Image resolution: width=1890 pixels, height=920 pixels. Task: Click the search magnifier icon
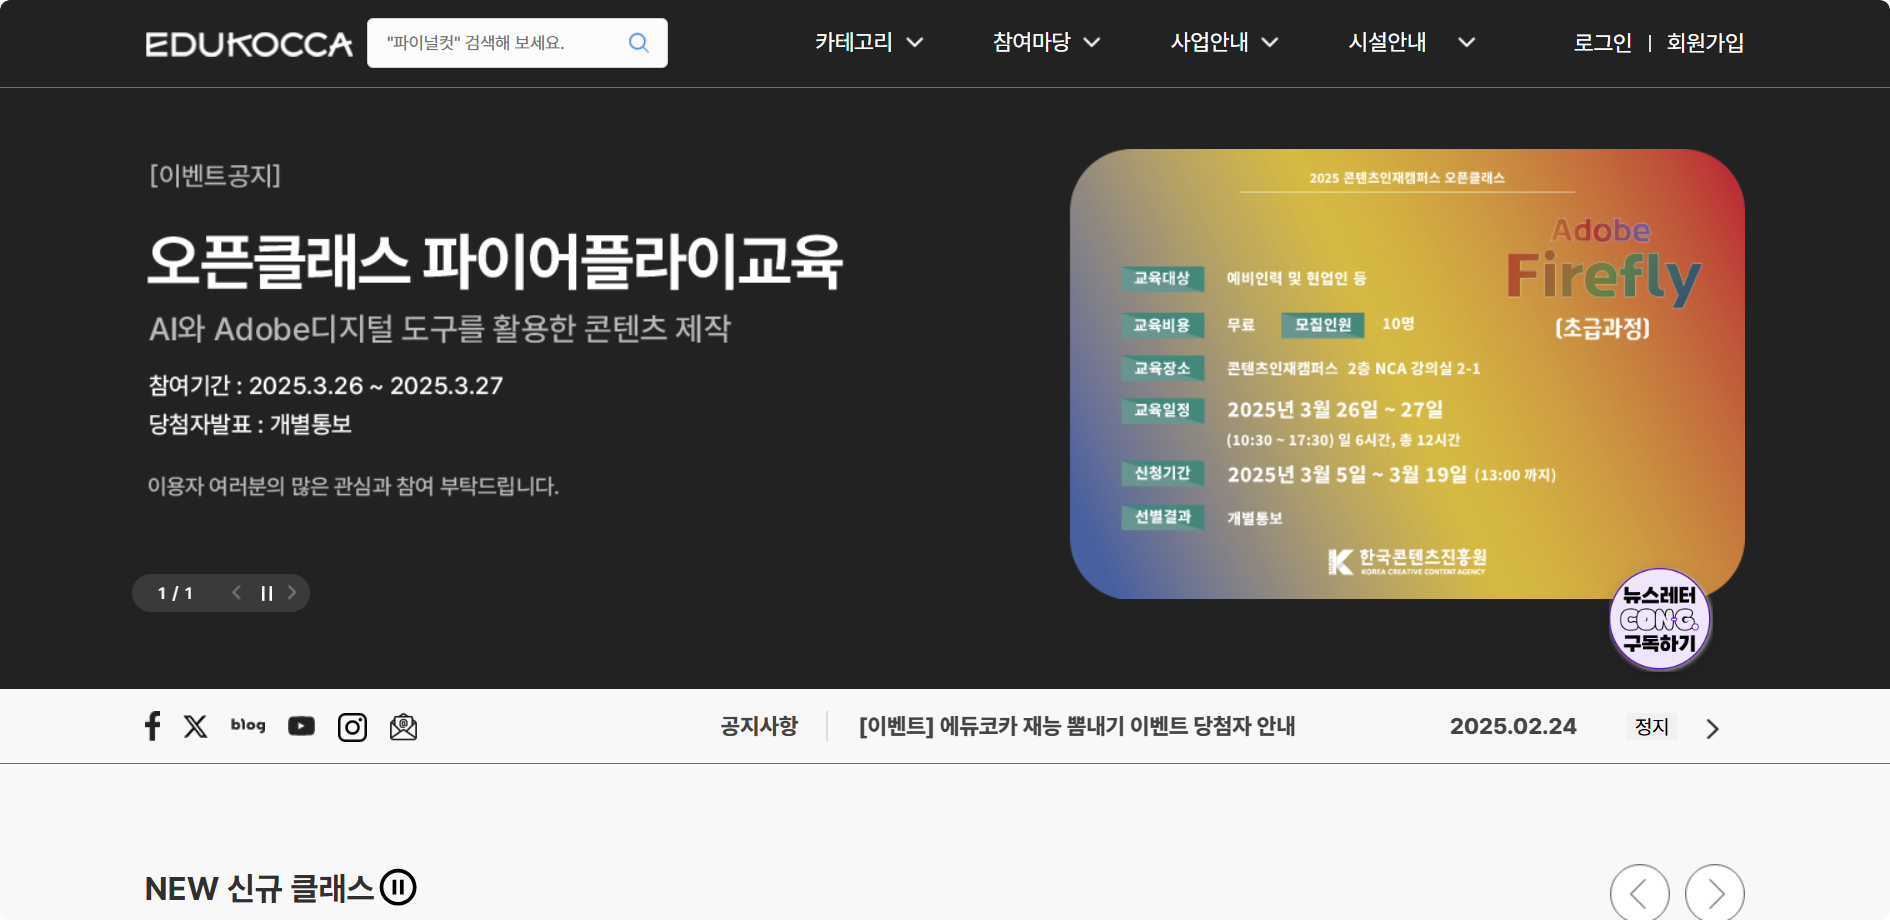(638, 43)
